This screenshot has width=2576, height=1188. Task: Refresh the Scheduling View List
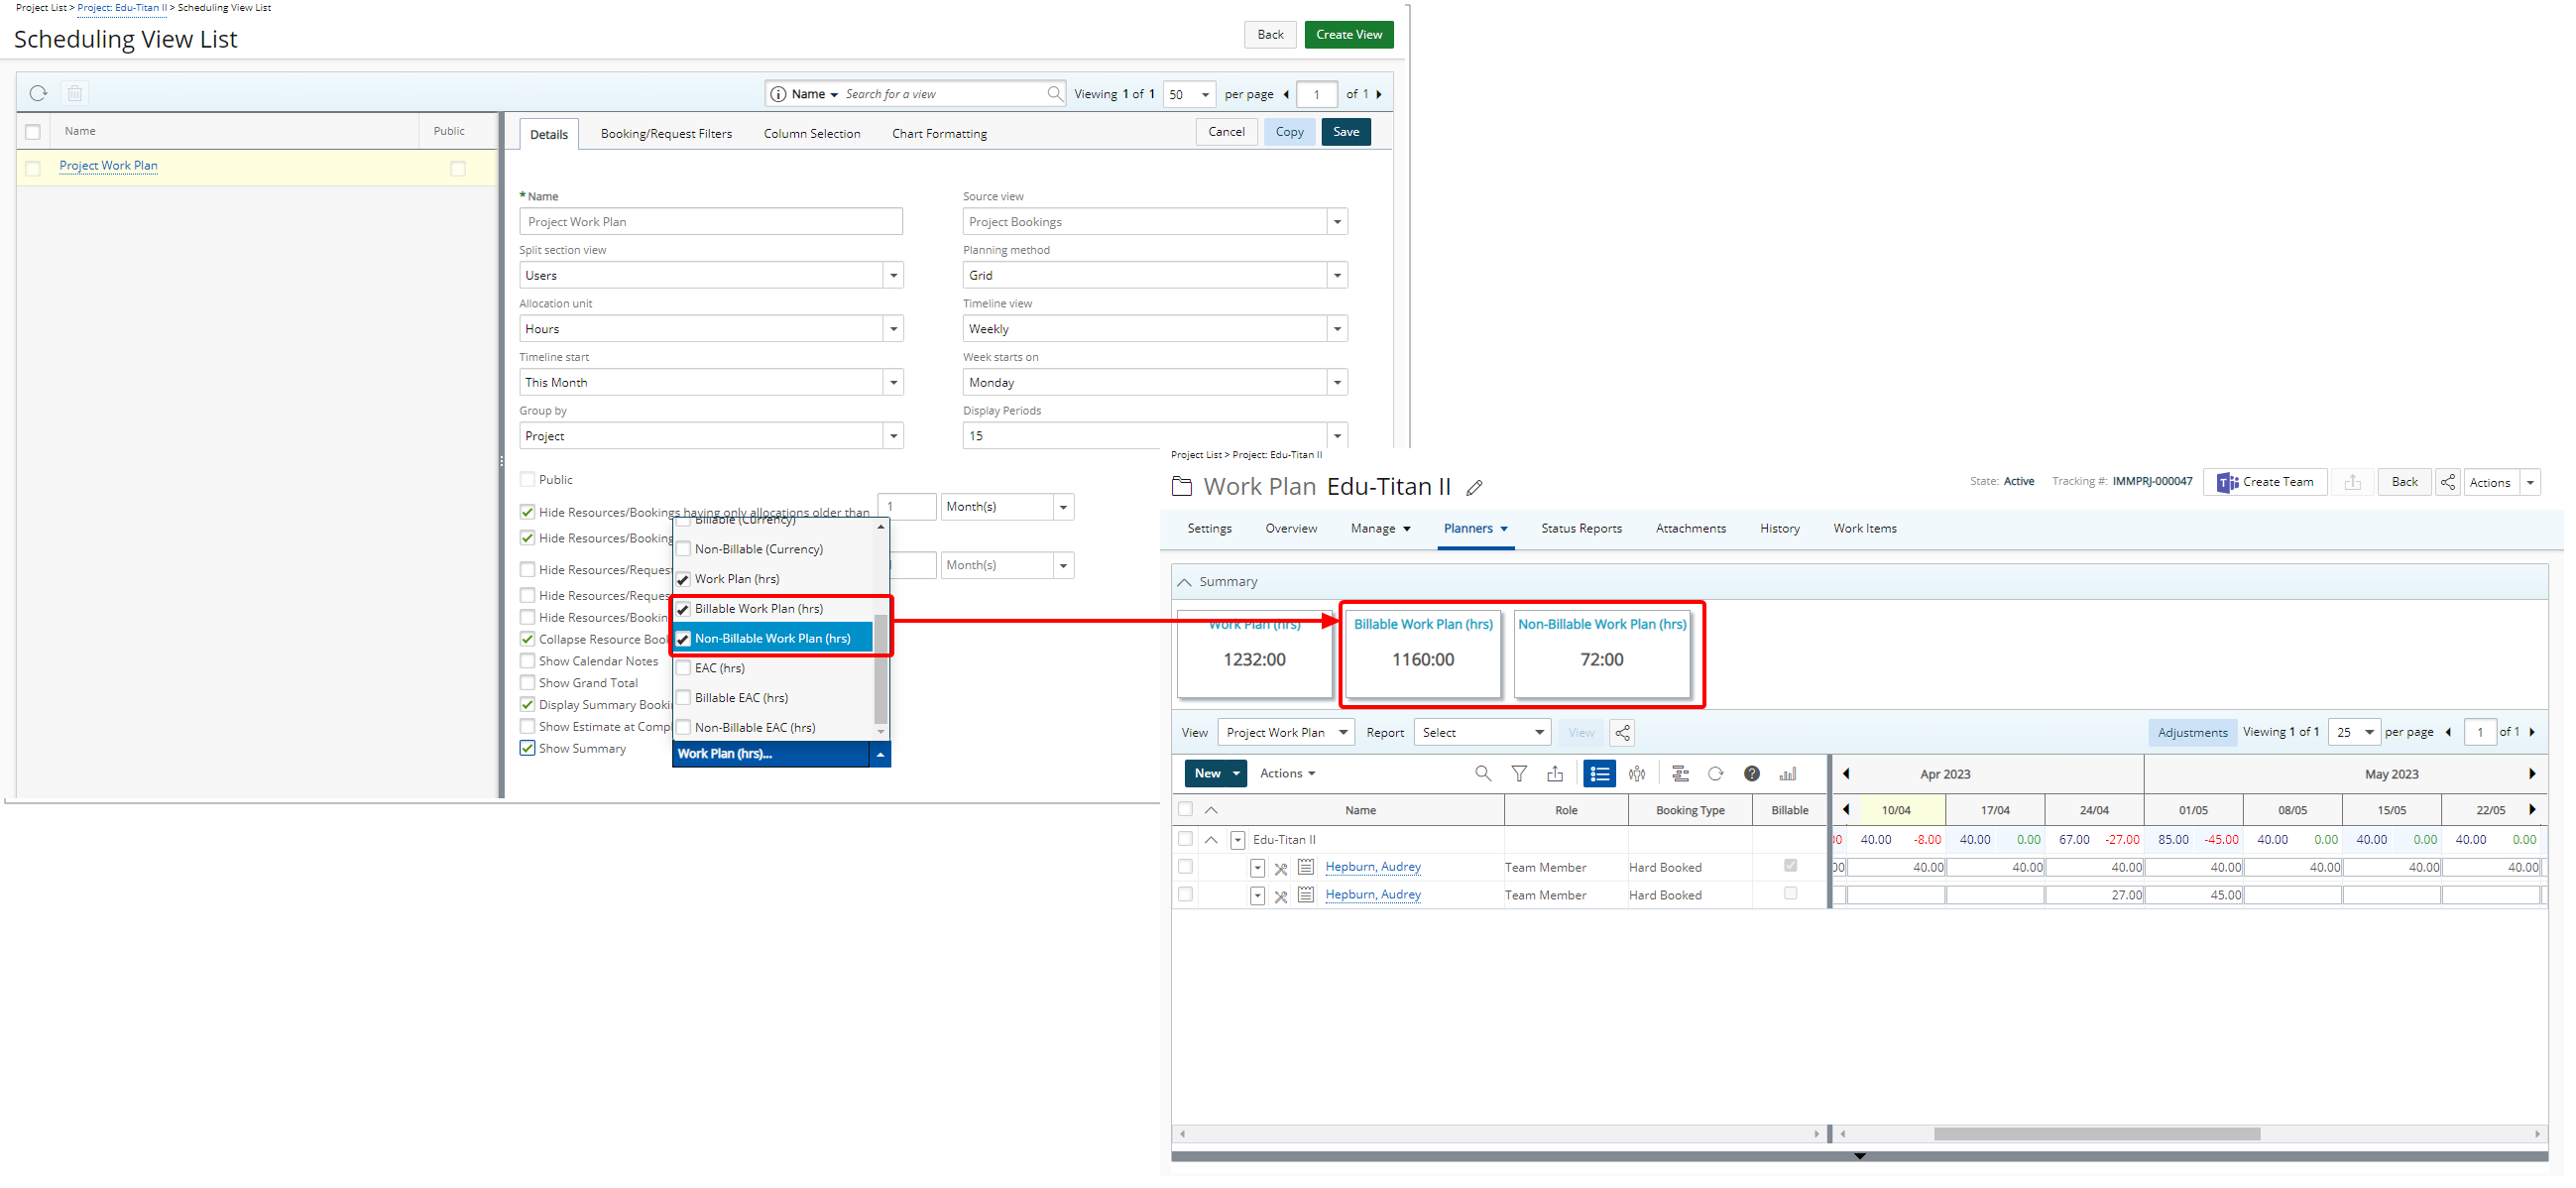click(x=38, y=93)
